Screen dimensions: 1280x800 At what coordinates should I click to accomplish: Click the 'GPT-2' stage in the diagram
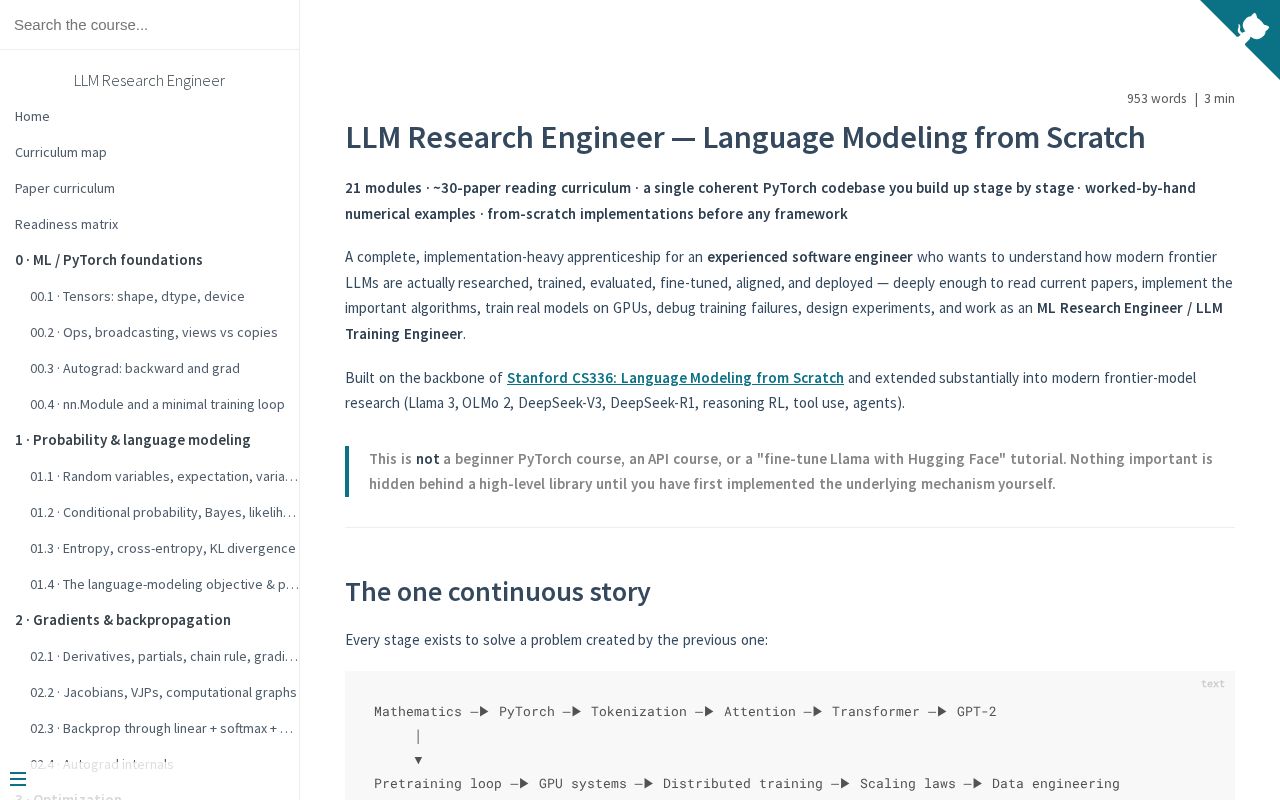click(x=976, y=711)
